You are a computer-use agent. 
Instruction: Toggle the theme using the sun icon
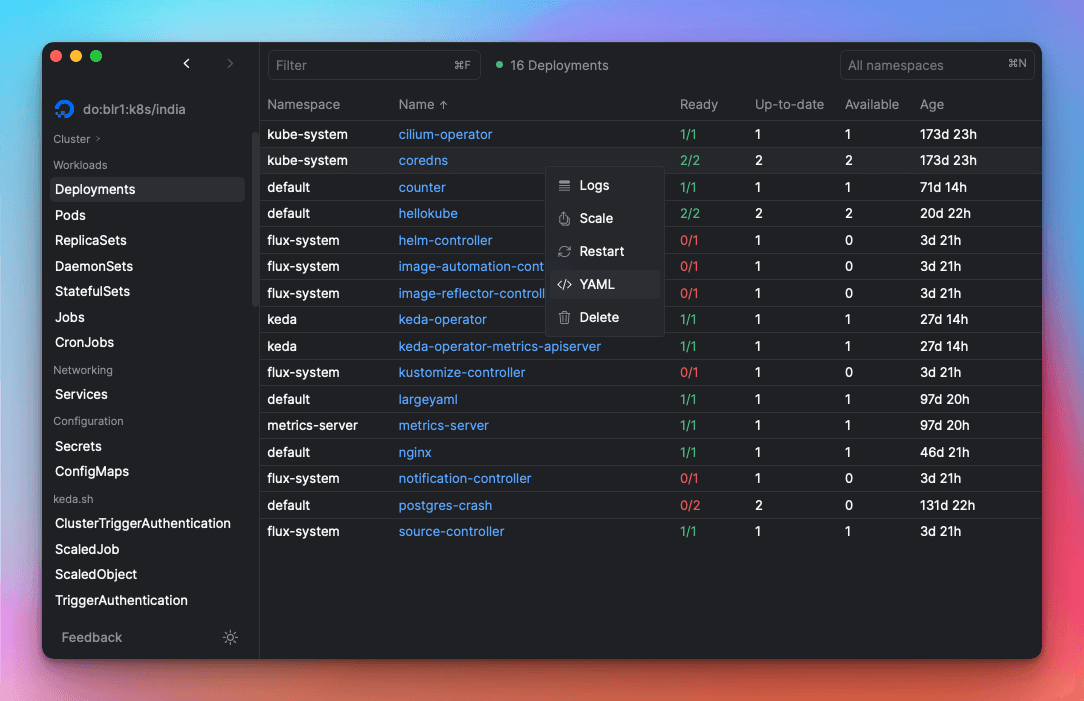point(230,637)
